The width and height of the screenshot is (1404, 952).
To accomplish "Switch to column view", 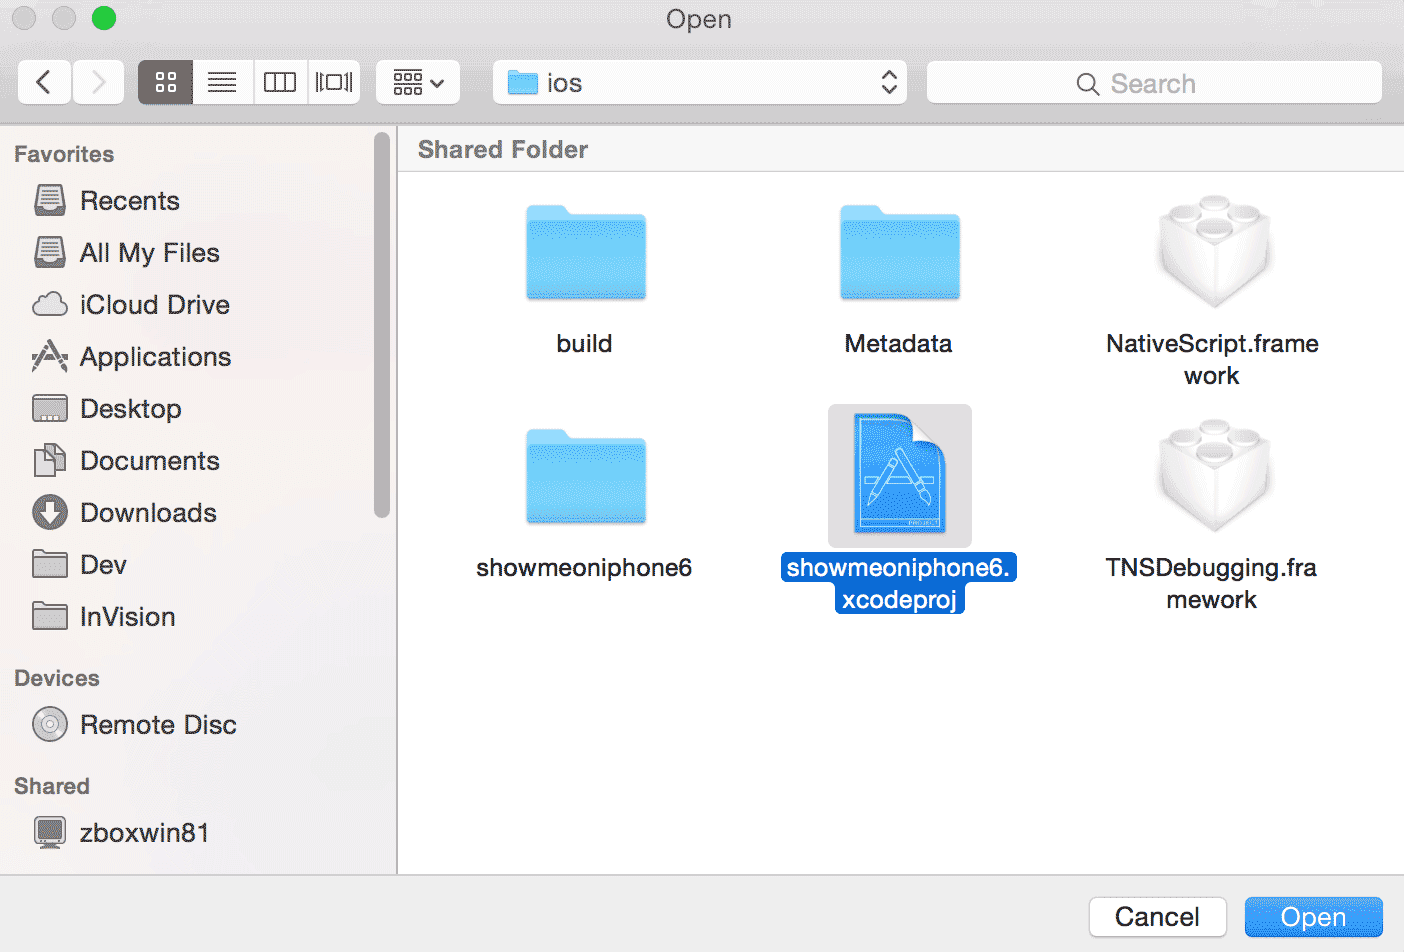I will point(279,82).
